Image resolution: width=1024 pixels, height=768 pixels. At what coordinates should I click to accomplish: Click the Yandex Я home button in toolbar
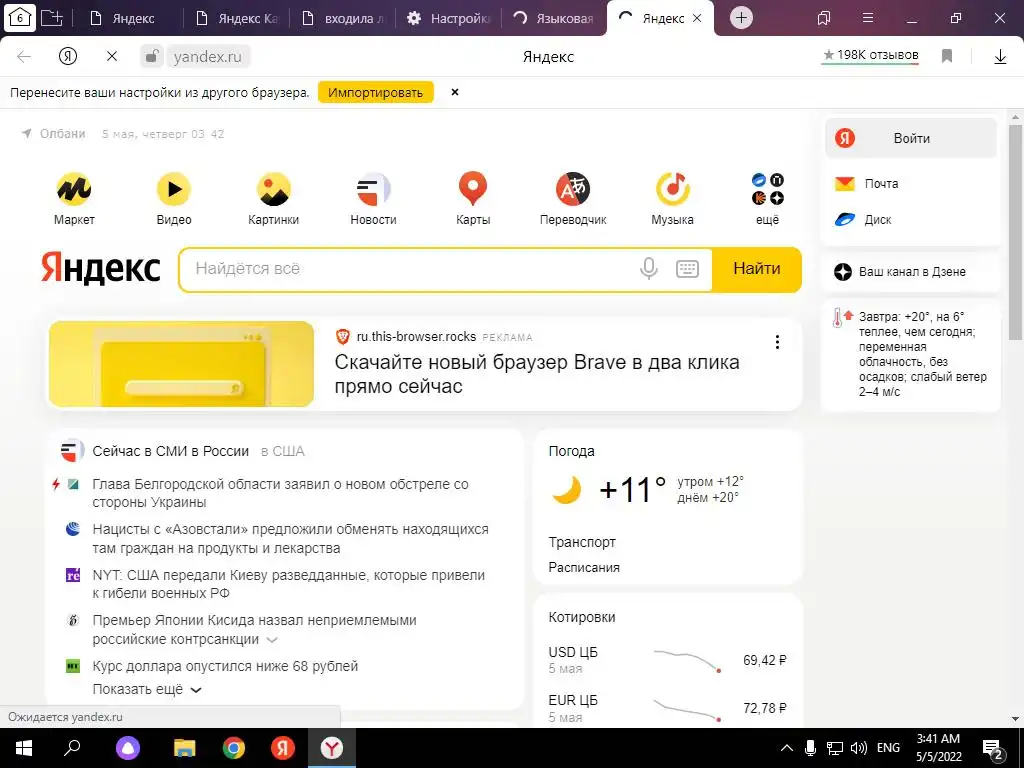(68, 57)
